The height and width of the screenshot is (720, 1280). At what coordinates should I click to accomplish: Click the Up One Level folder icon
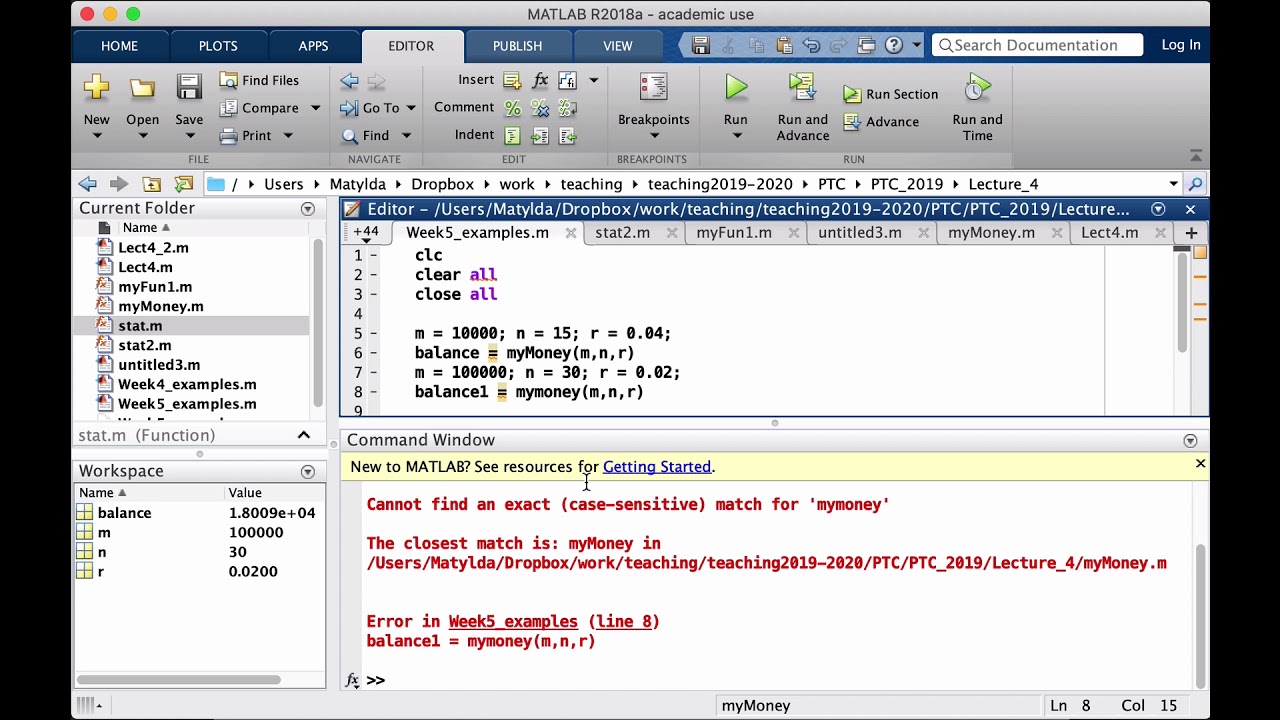point(151,184)
